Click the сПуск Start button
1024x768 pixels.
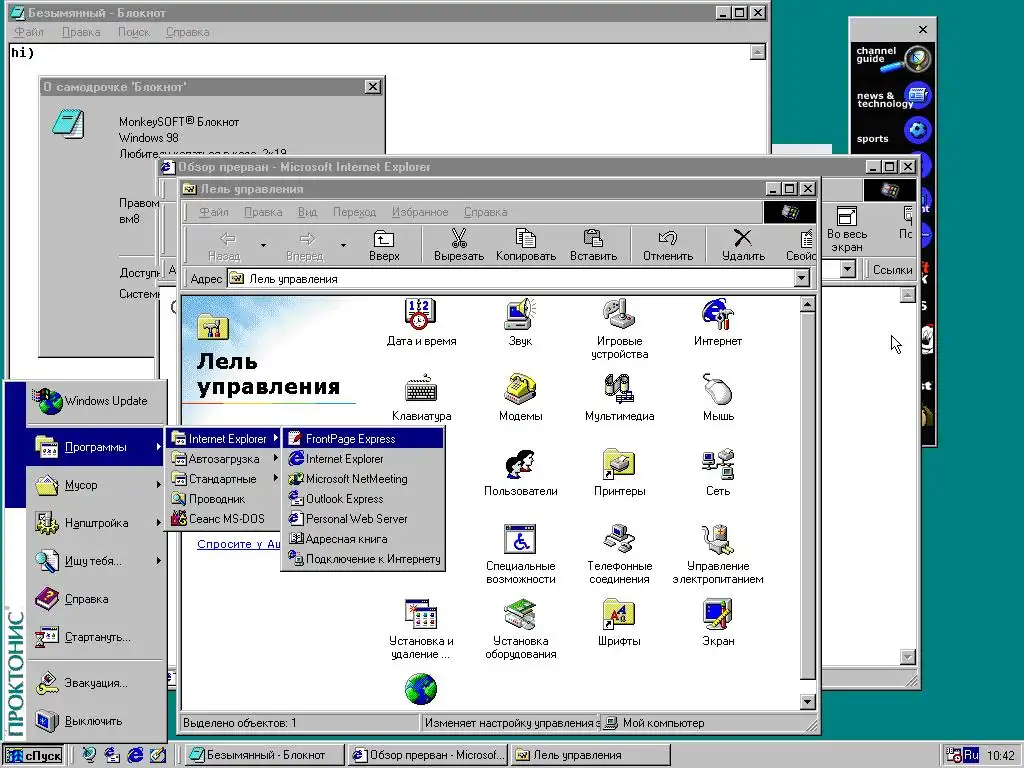point(34,756)
